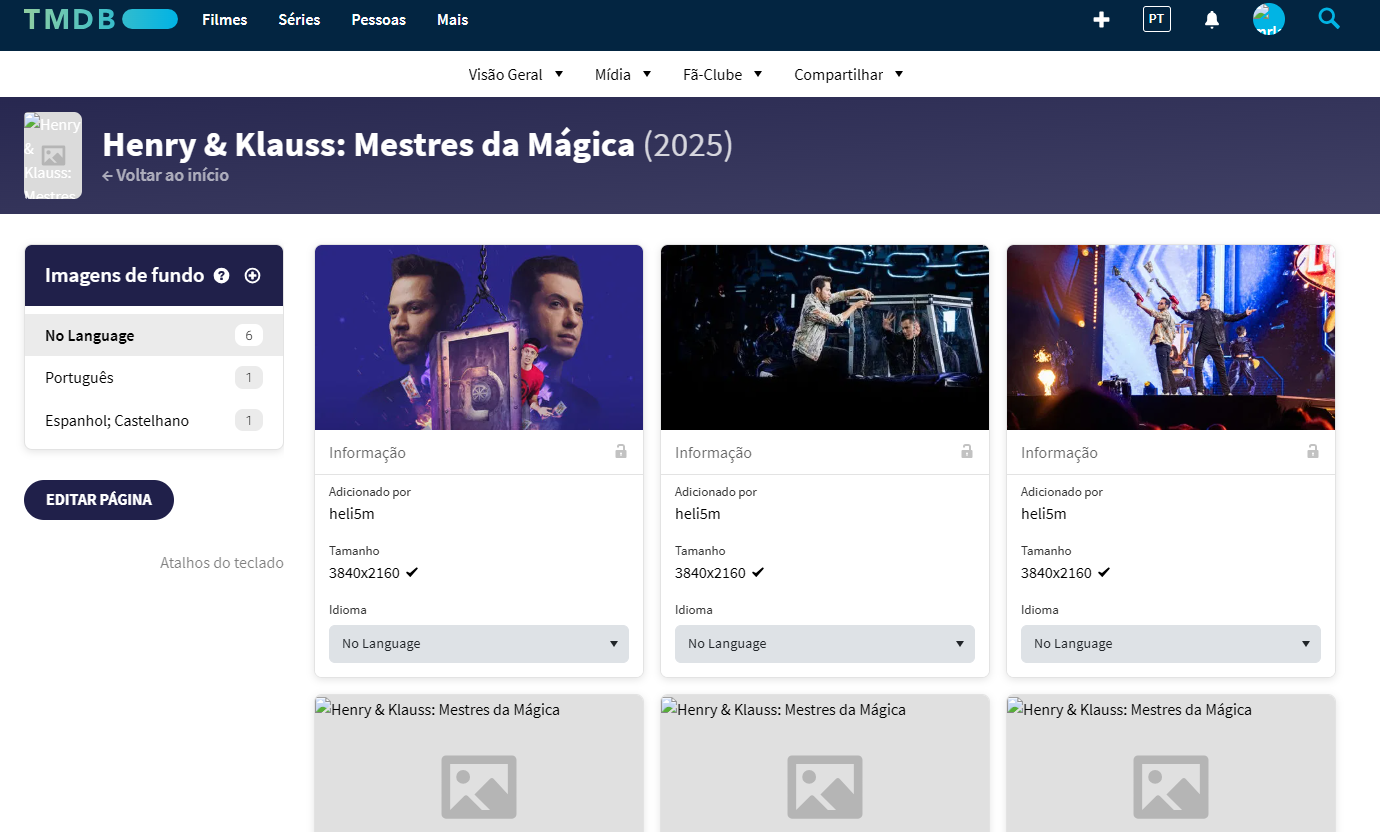Expand the Compartilhar dropdown

849,74
